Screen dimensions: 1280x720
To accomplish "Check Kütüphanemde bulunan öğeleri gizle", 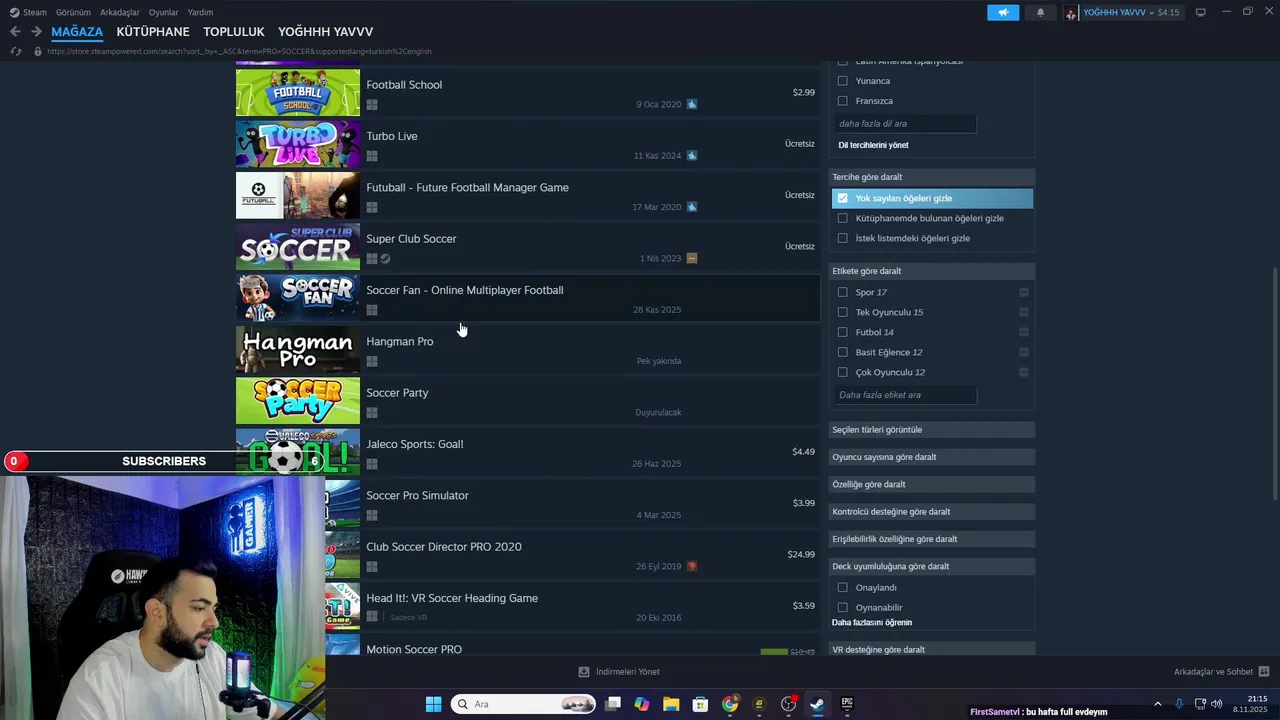I will pyautogui.click(x=842, y=218).
